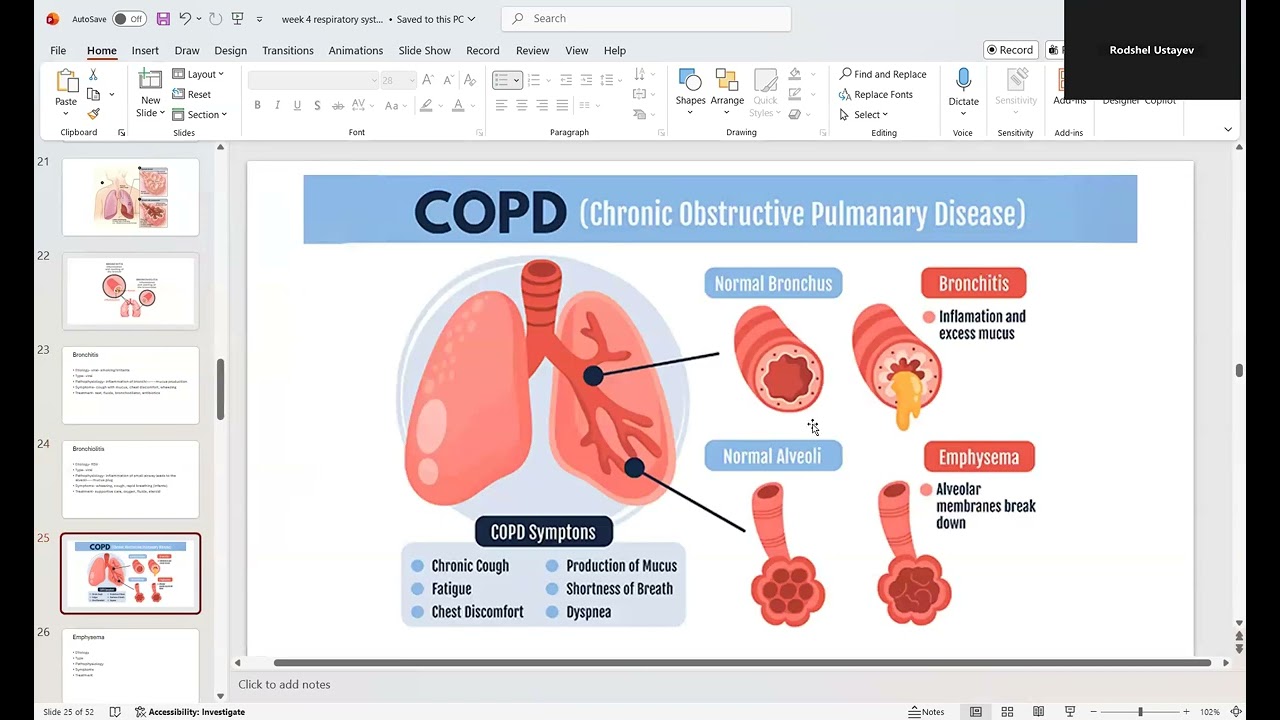Collapse the ribbon chevron
Viewport: 1280px width, 720px height.
pos(1228,129)
